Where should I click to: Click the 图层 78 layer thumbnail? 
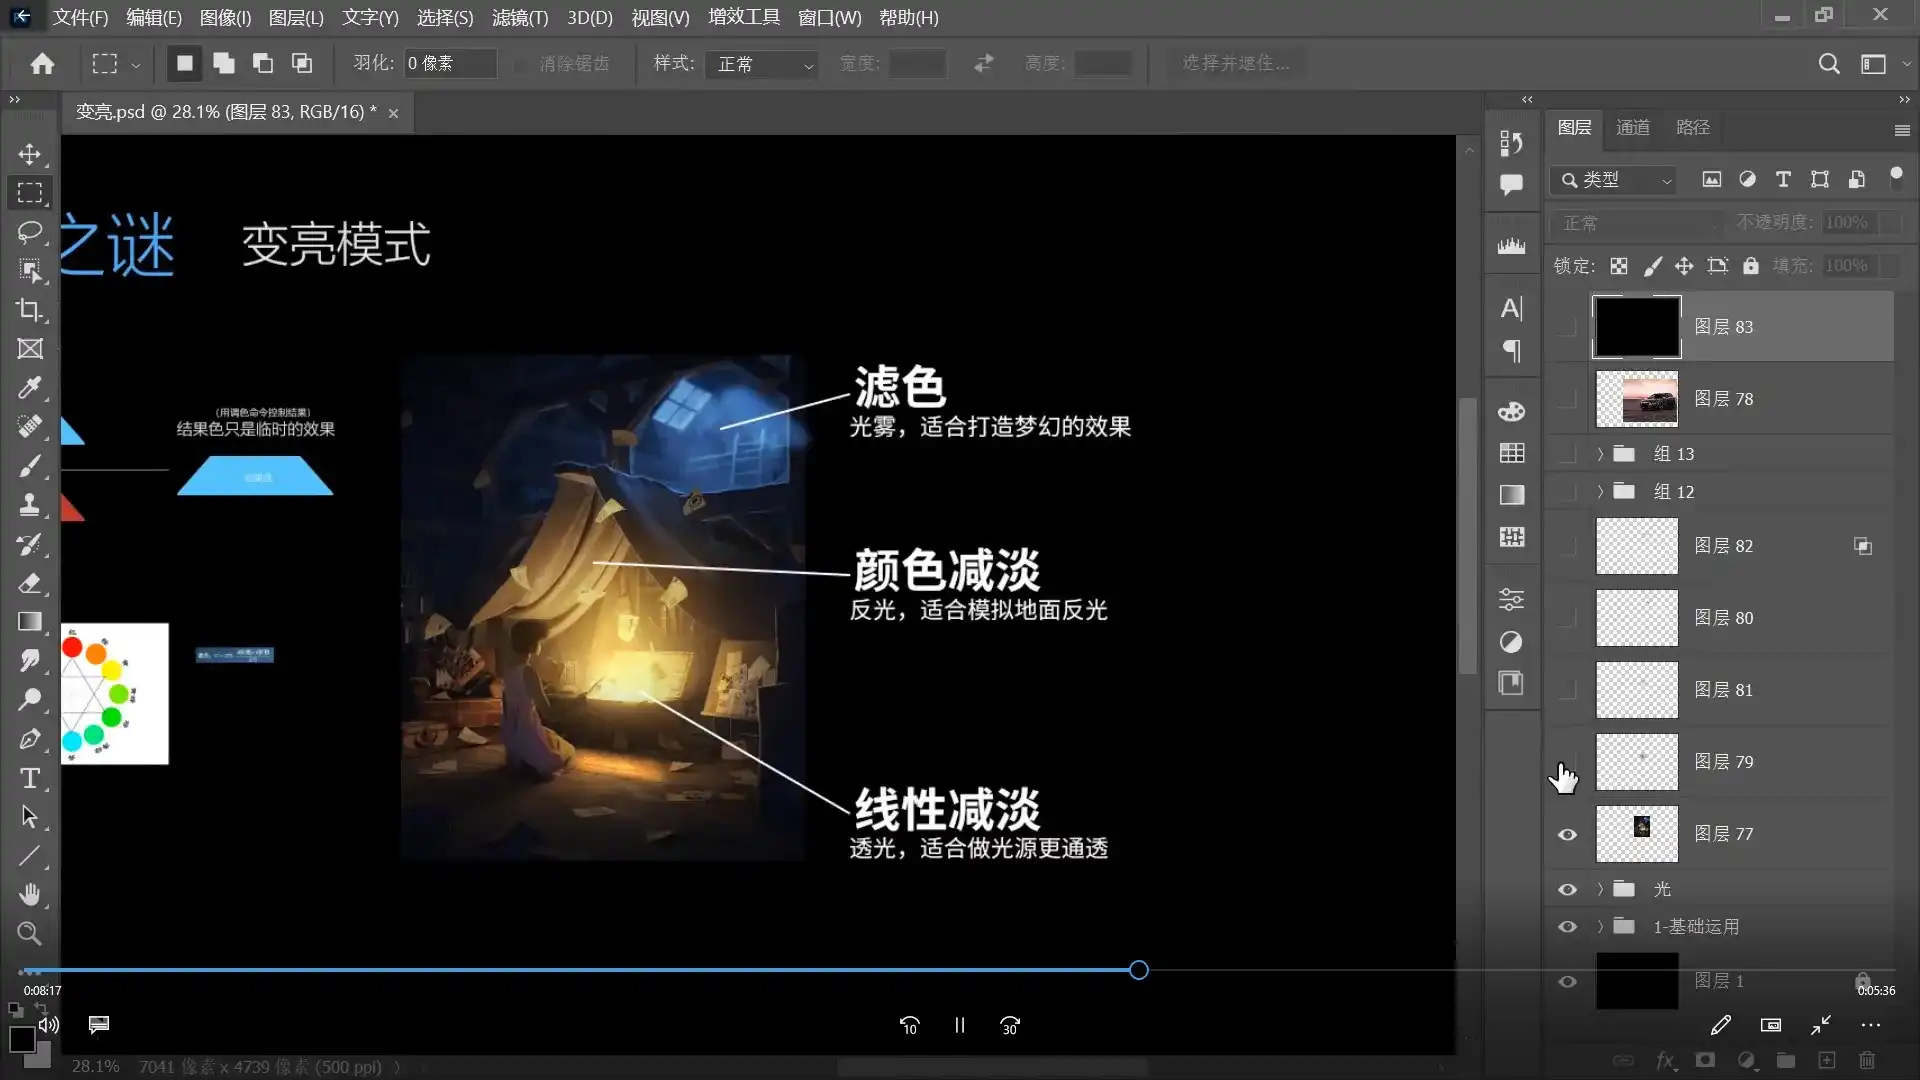pyautogui.click(x=1637, y=398)
